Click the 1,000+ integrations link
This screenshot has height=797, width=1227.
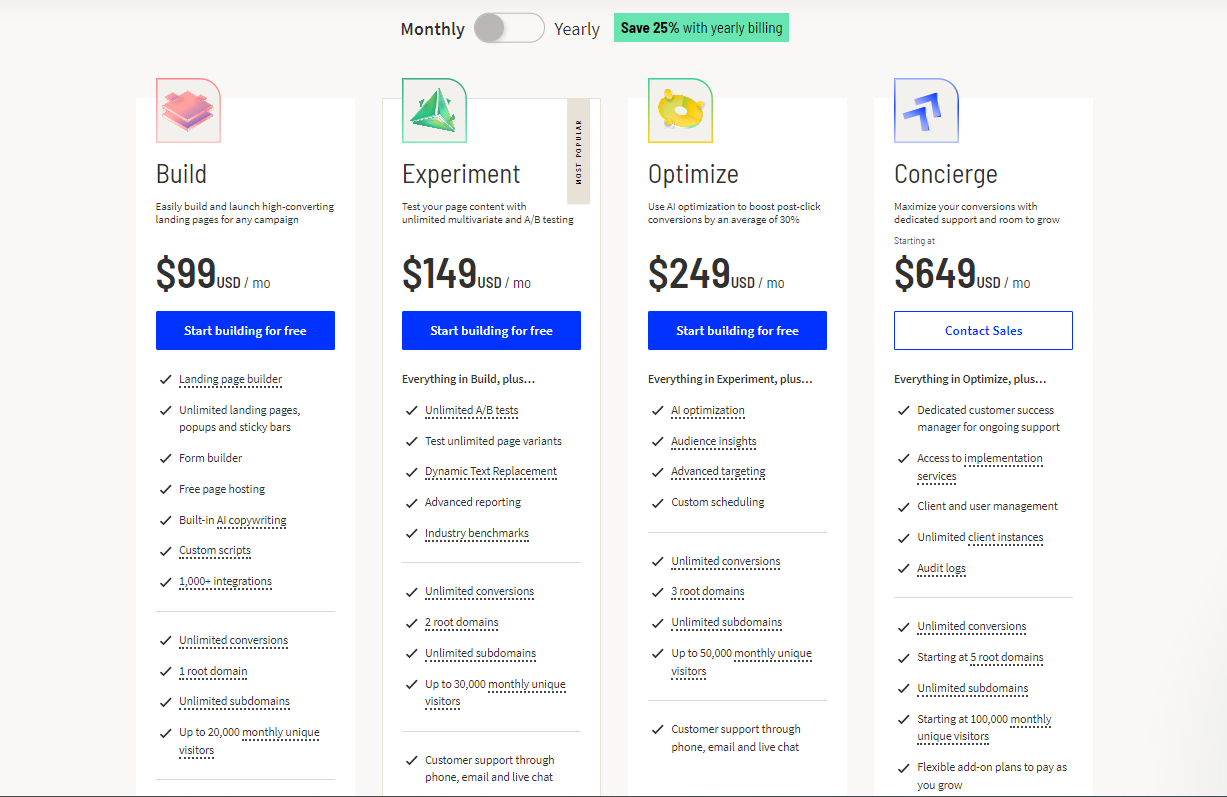click(x=225, y=582)
